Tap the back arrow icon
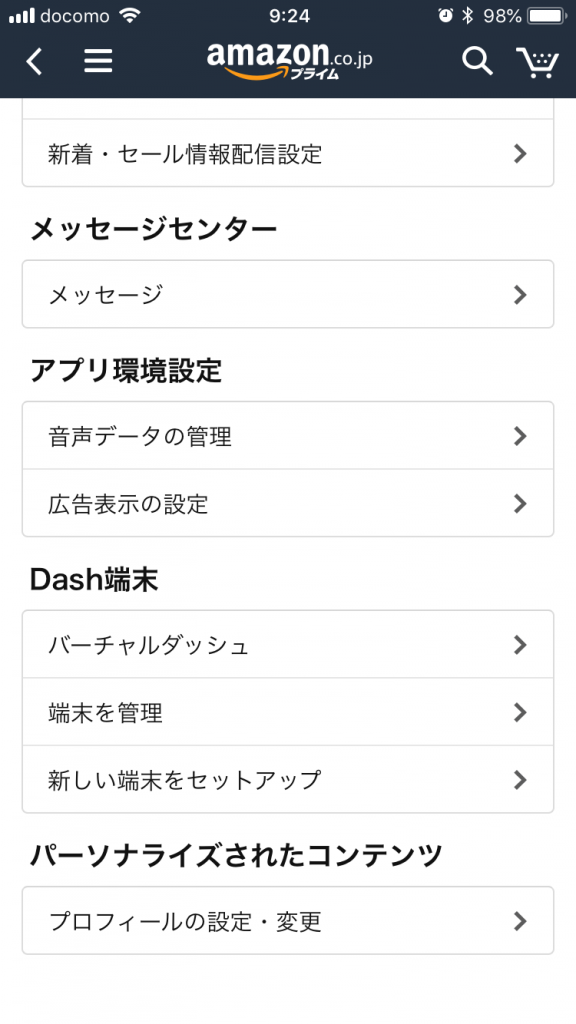The image size is (576, 1024). (x=35, y=61)
